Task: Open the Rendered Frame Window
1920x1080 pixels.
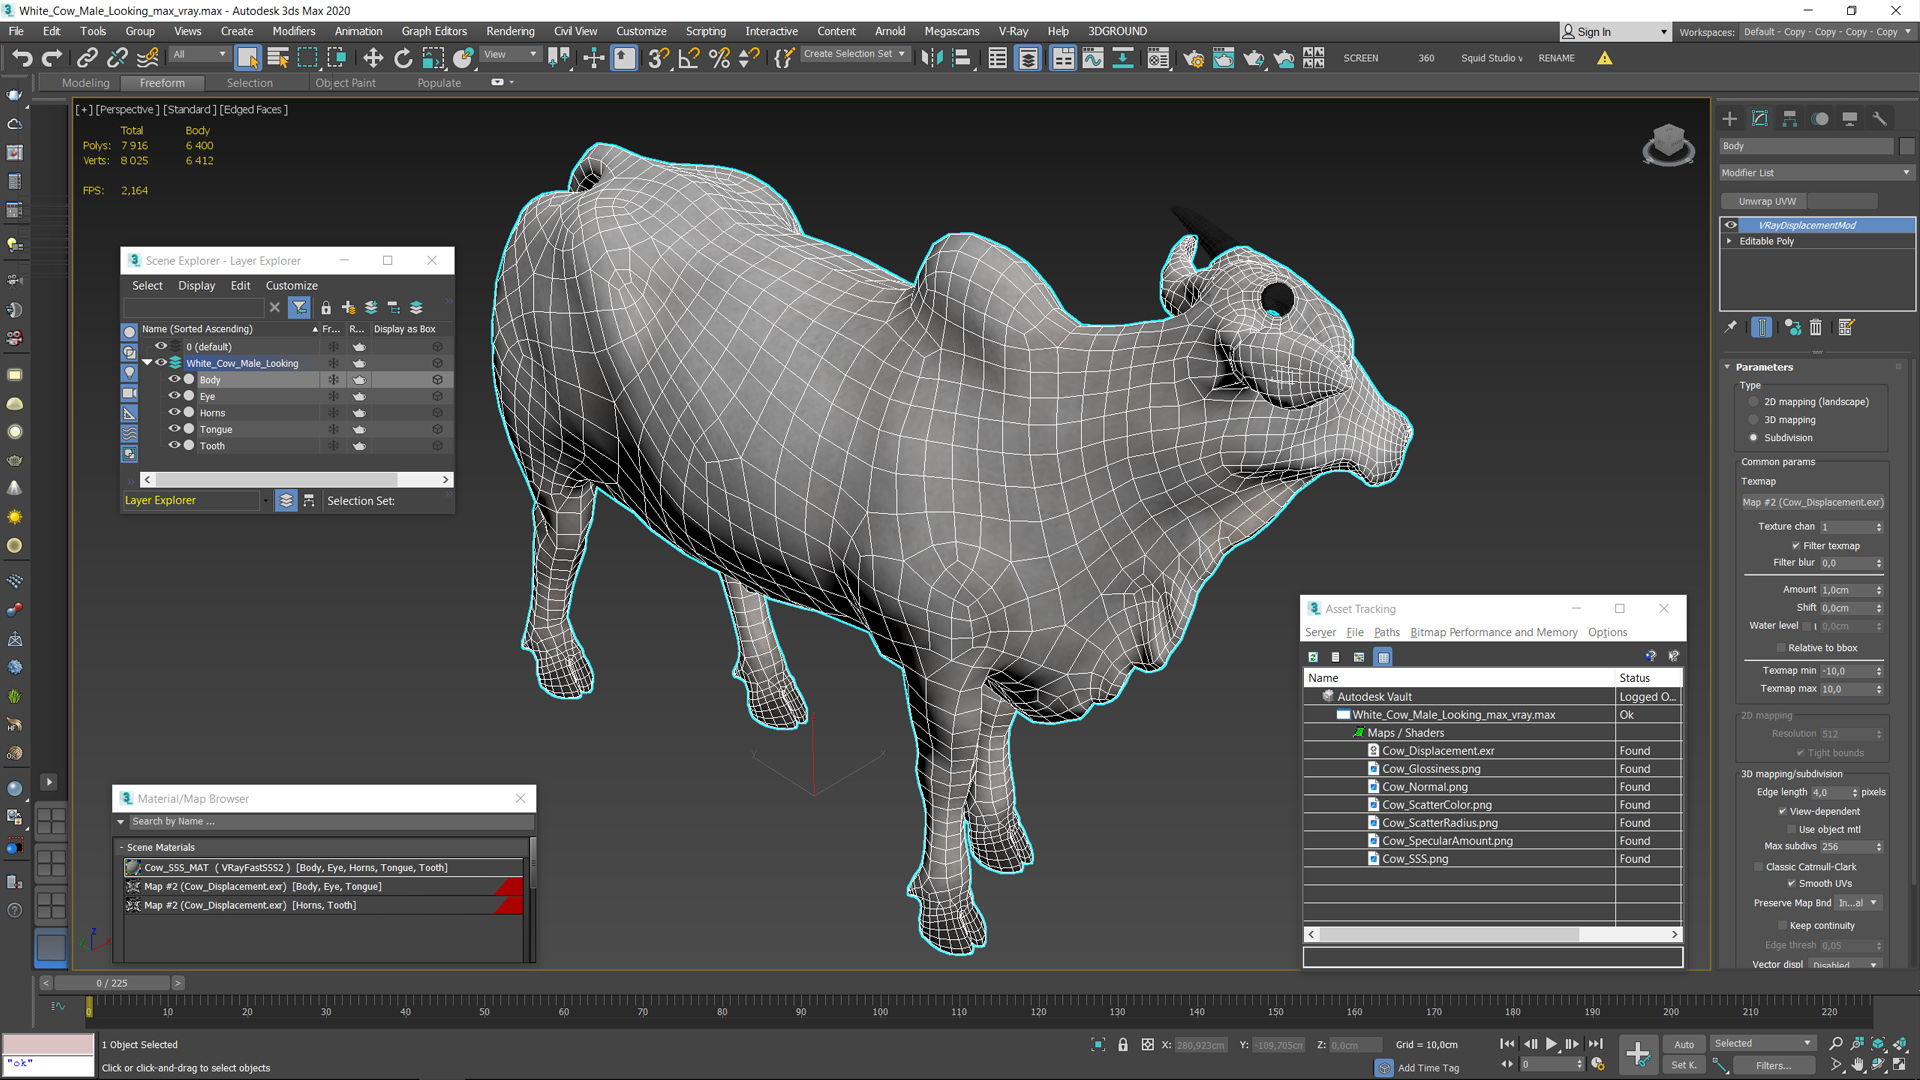Action: tap(1223, 58)
